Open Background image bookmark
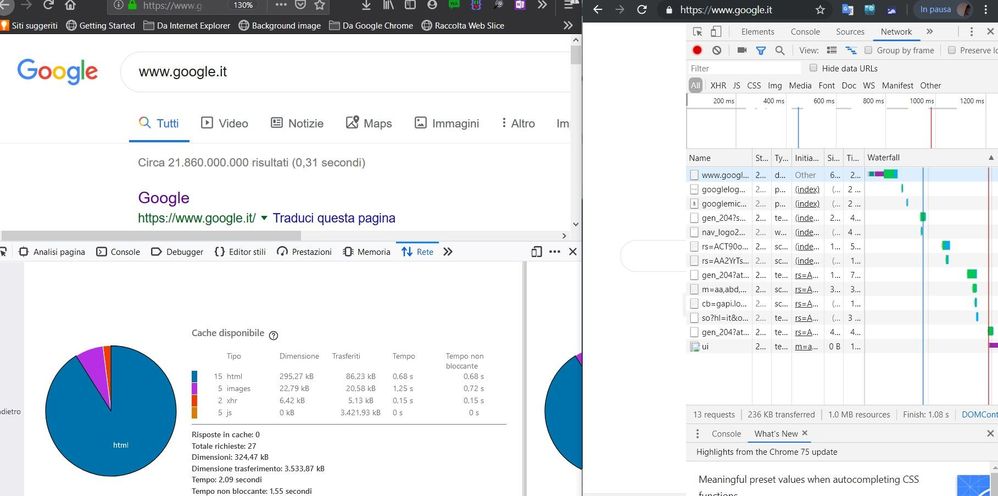 tap(279, 25)
